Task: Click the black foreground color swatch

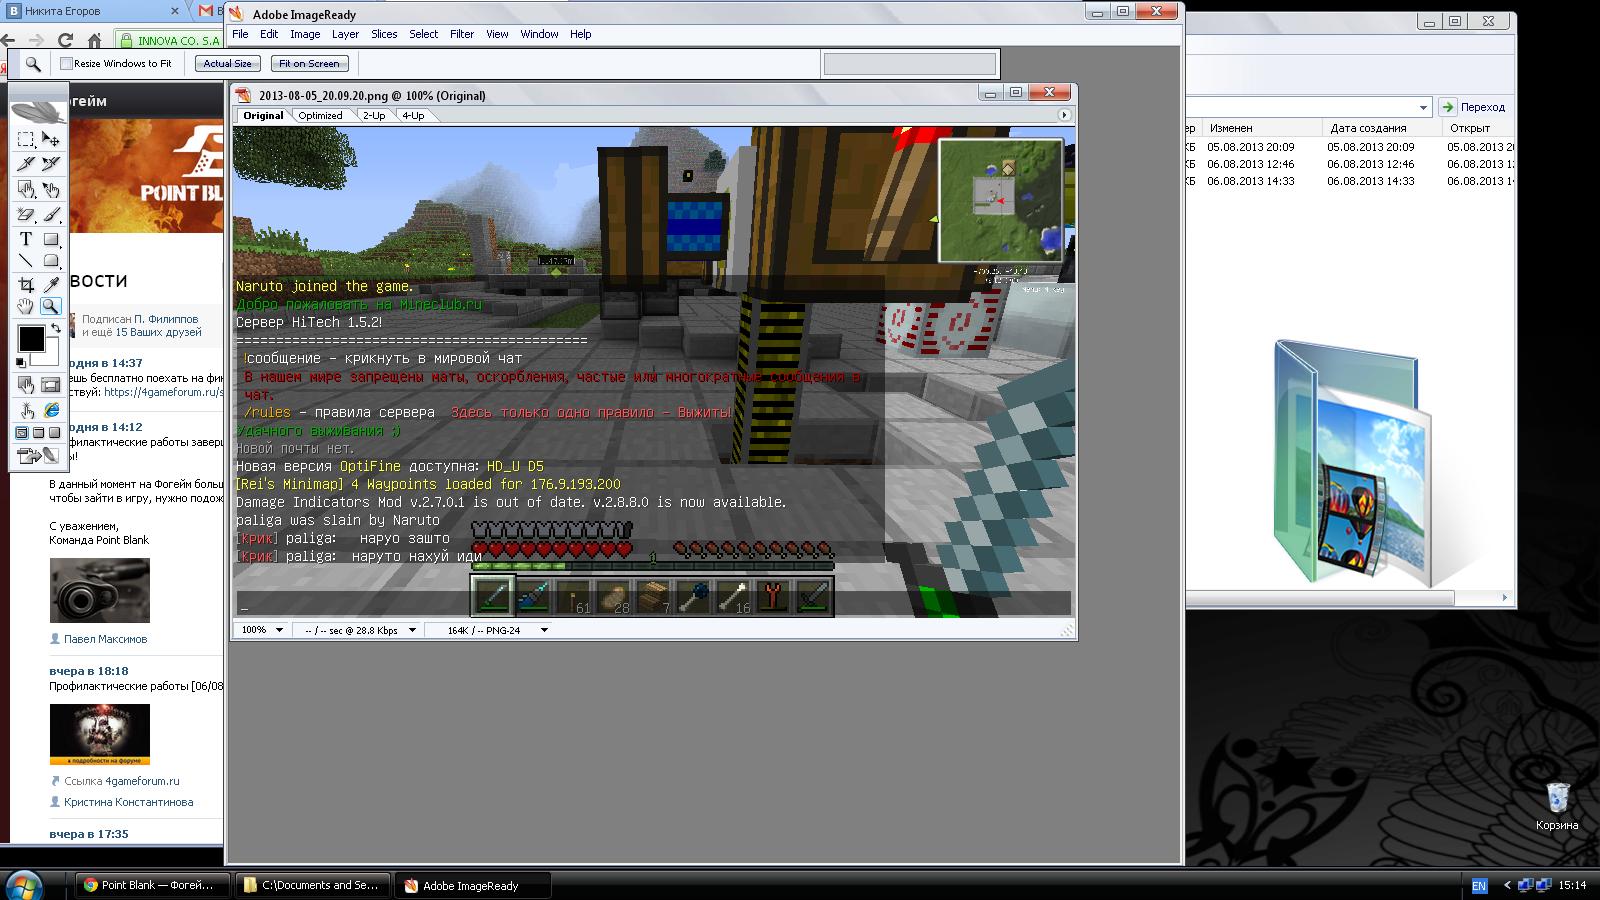Action: [30, 338]
